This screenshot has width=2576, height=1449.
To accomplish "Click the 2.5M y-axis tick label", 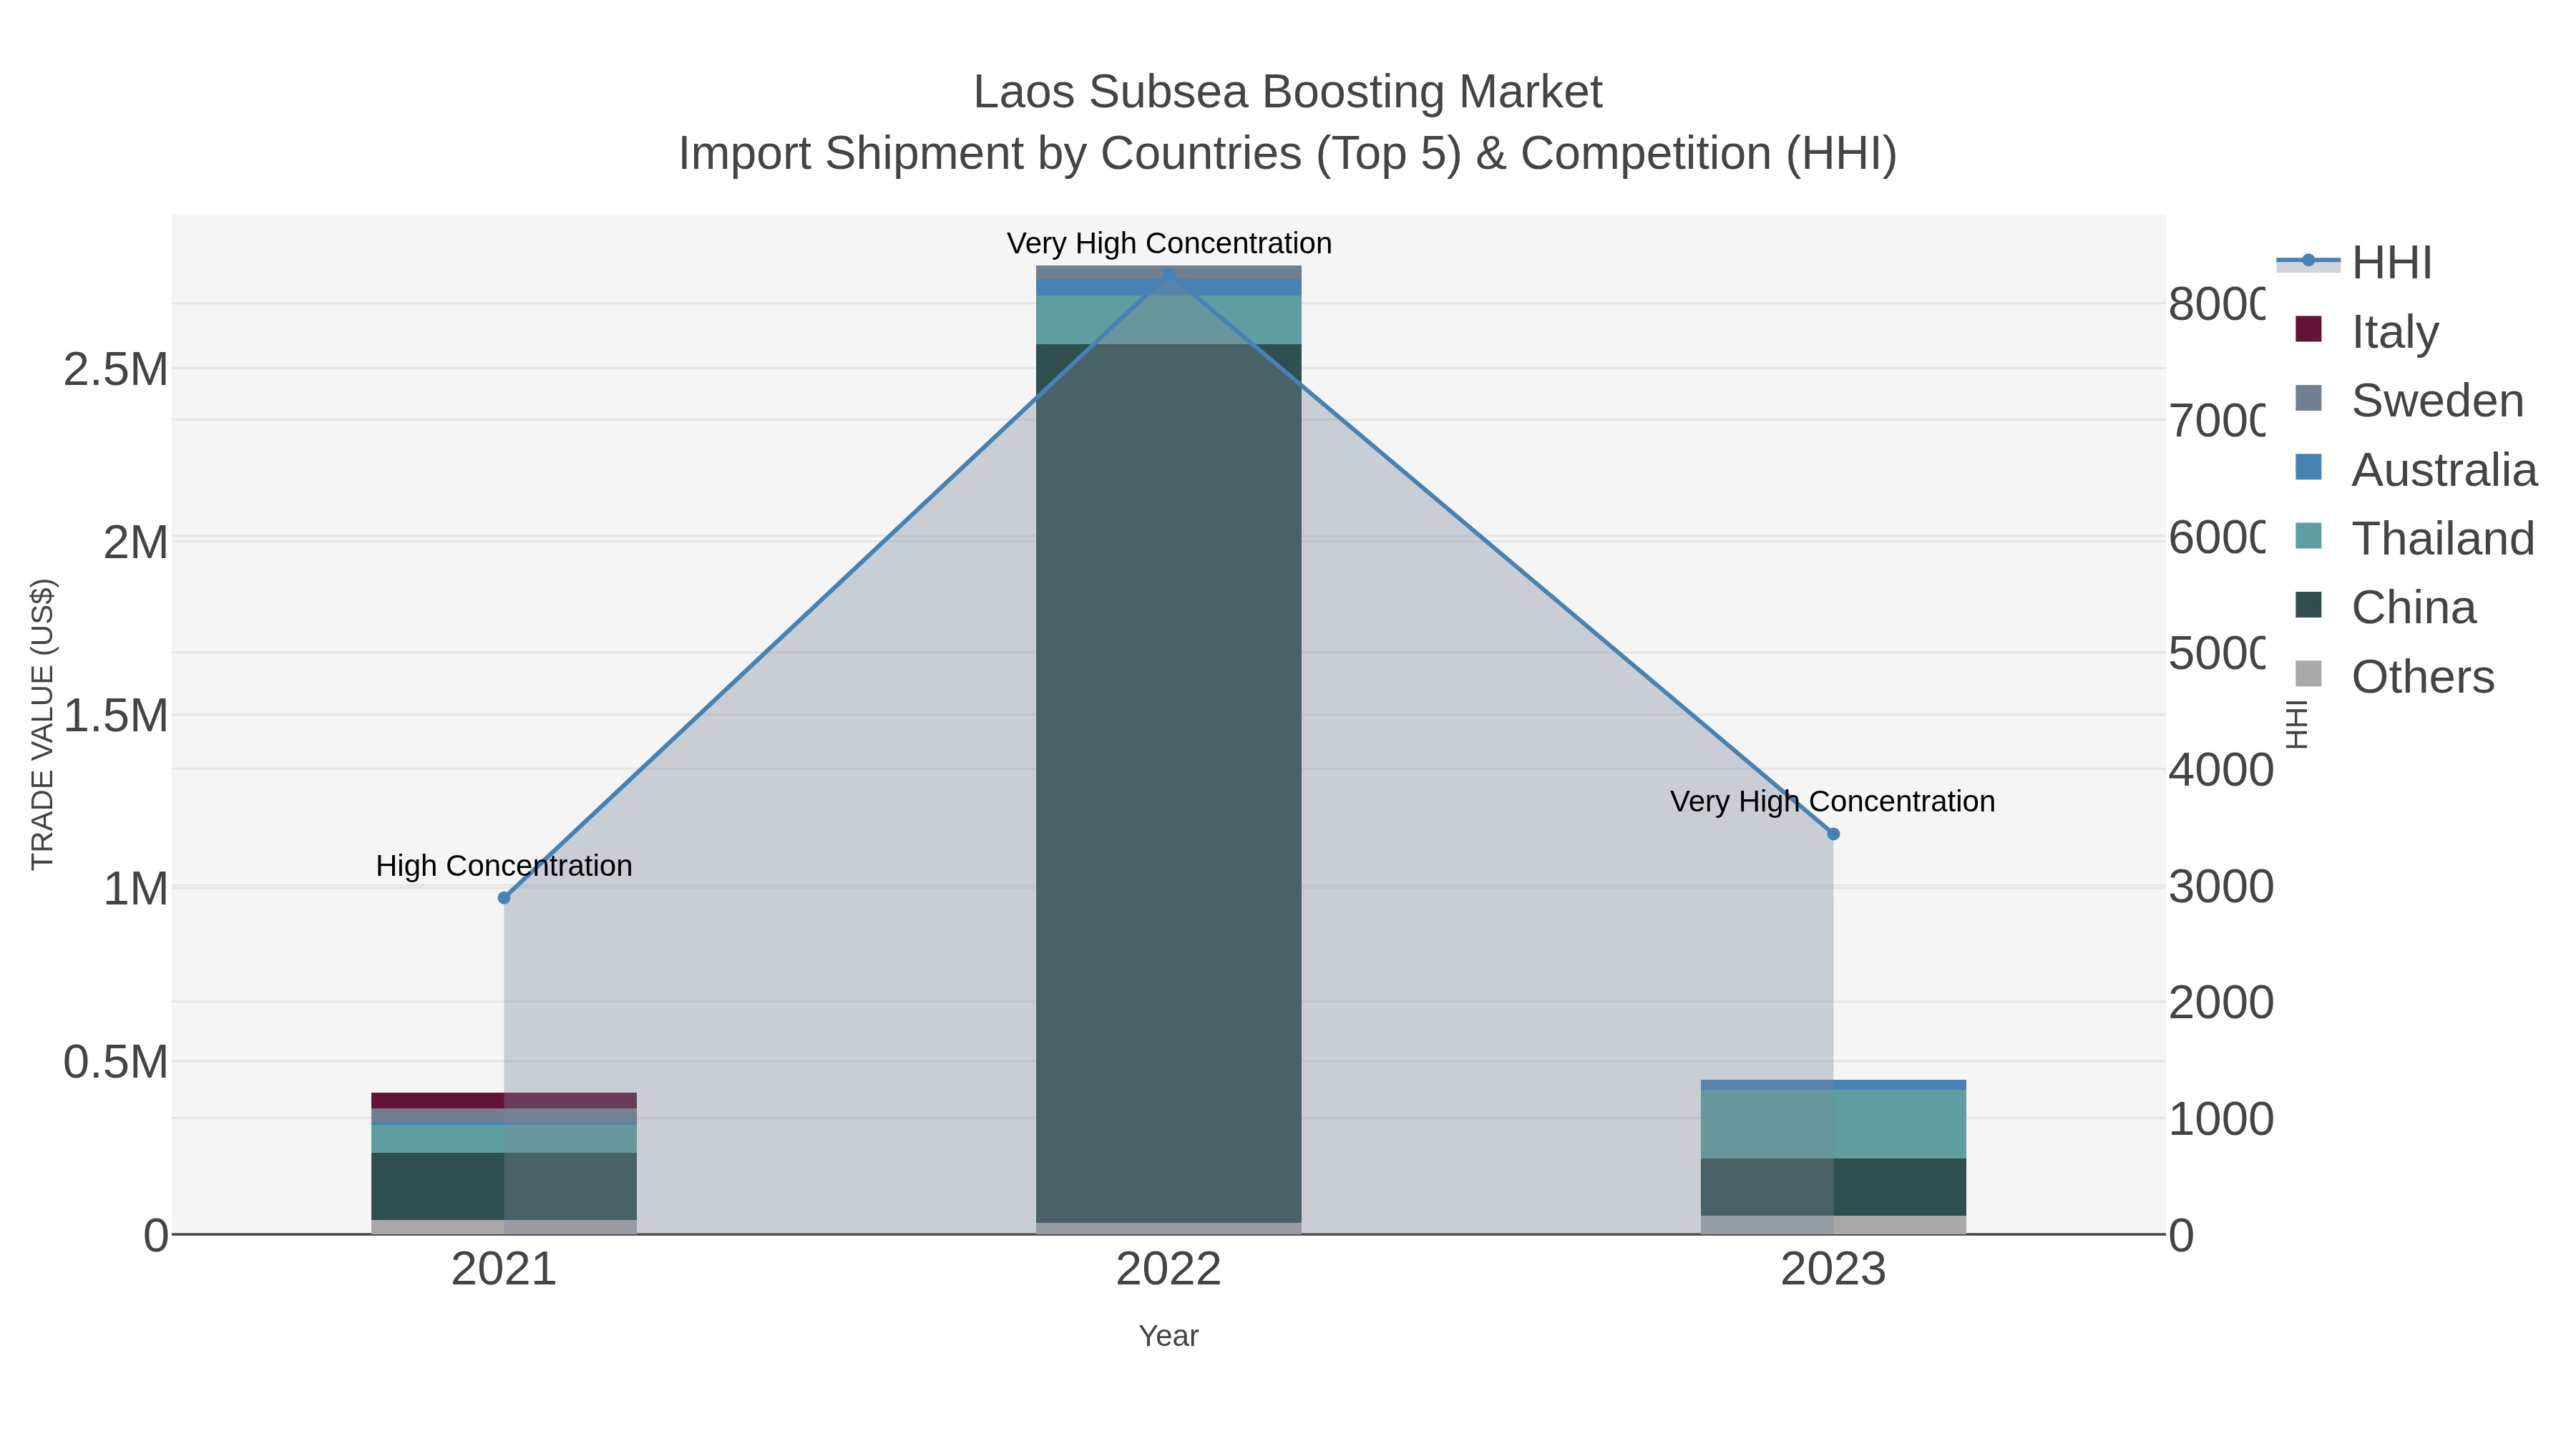I will (x=116, y=370).
